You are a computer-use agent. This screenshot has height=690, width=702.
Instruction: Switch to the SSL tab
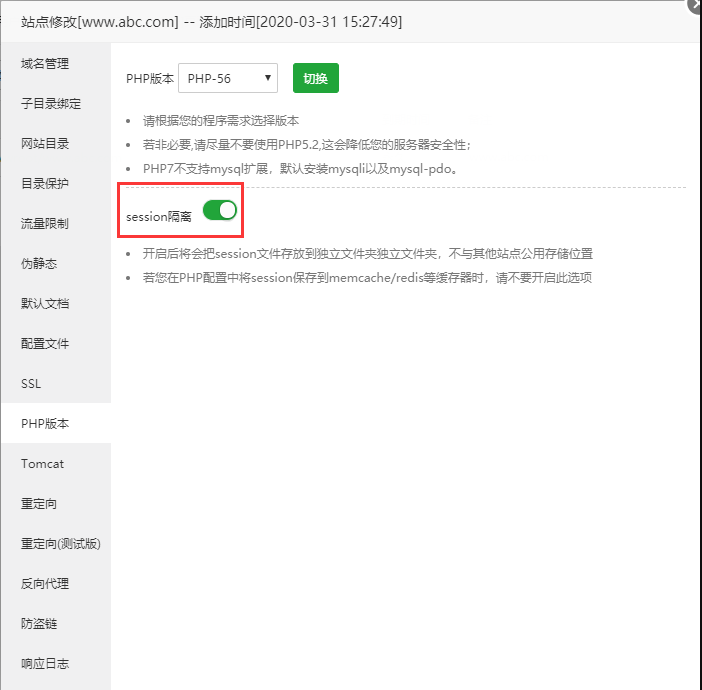56,383
